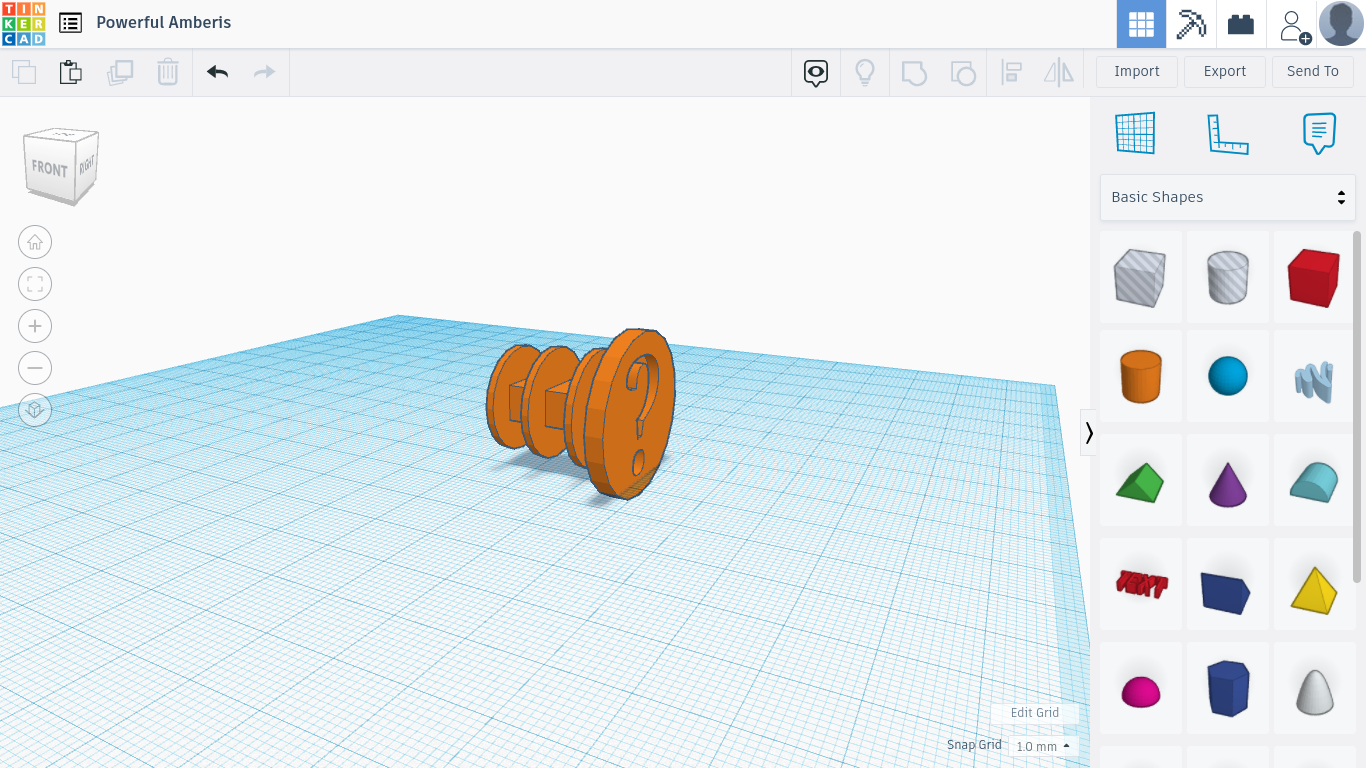Select the Box hole shape
This screenshot has height=768, width=1366.
1141,278
